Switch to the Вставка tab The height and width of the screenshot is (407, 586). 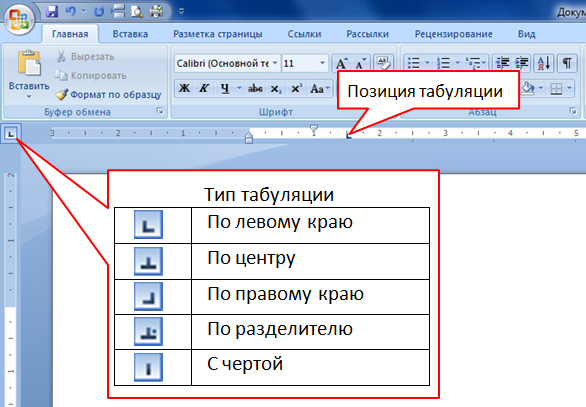click(x=130, y=34)
